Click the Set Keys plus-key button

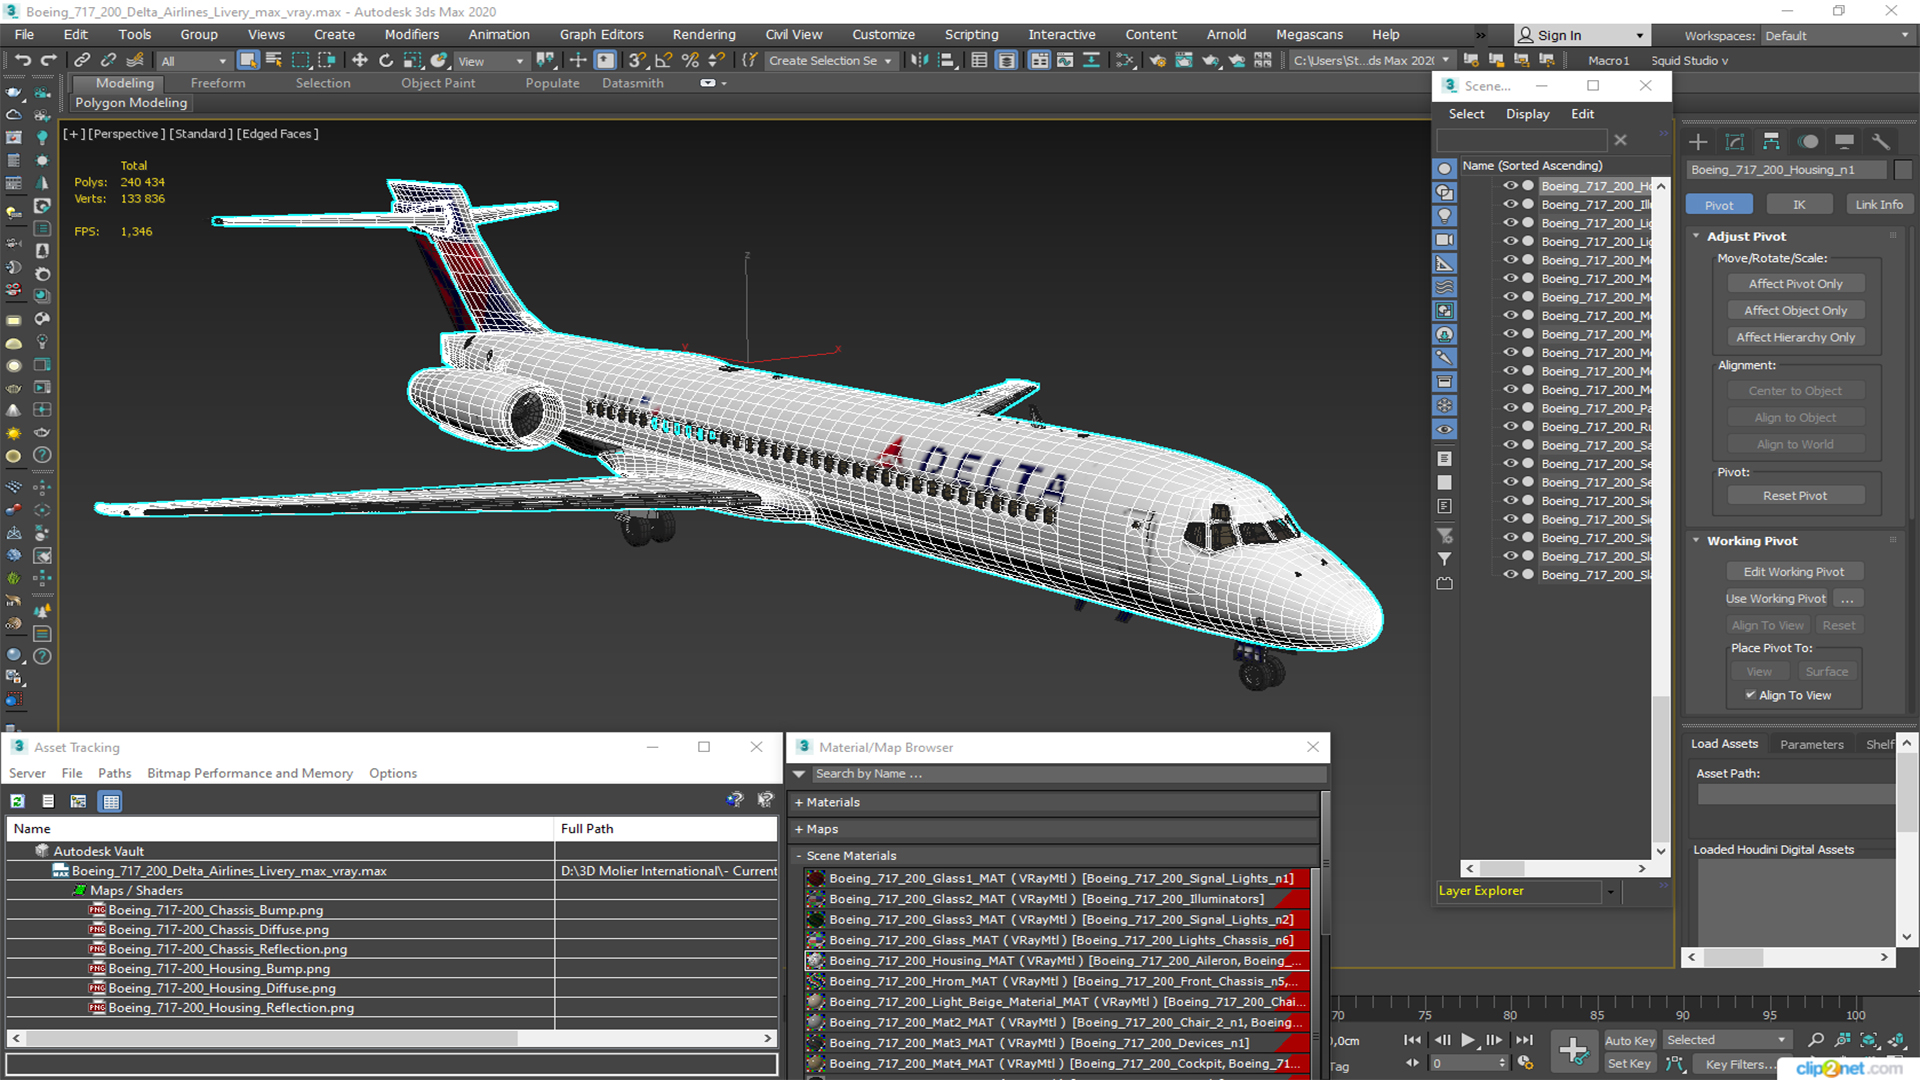click(x=1573, y=1051)
